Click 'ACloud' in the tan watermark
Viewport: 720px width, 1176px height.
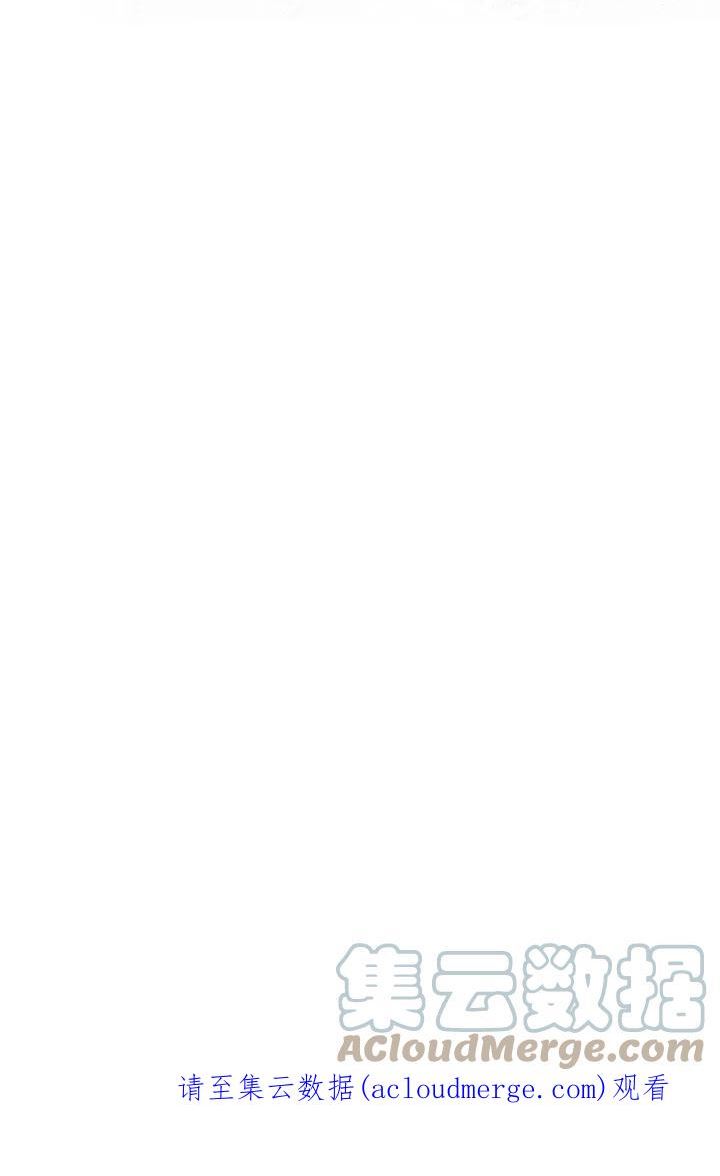[x=408, y=1048]
